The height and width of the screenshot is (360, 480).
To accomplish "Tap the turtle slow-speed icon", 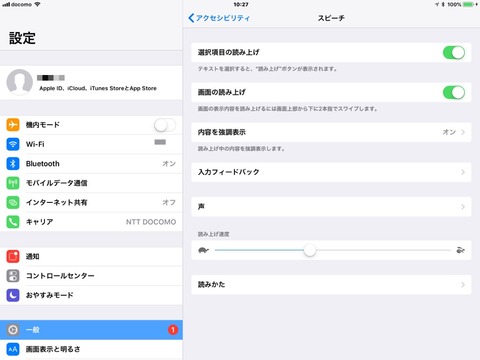I will 203,250.
